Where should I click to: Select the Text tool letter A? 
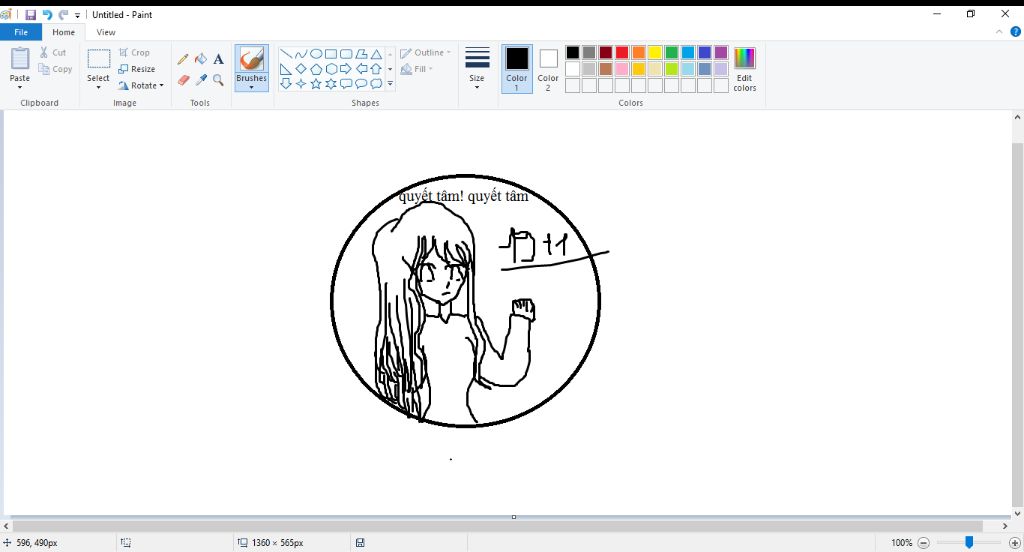(218, 59)
